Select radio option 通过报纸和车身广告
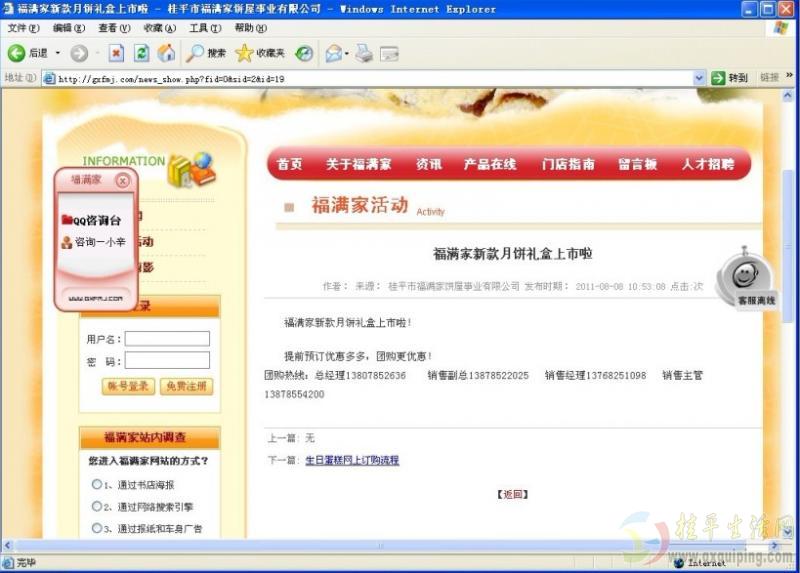 click(96, 528)
